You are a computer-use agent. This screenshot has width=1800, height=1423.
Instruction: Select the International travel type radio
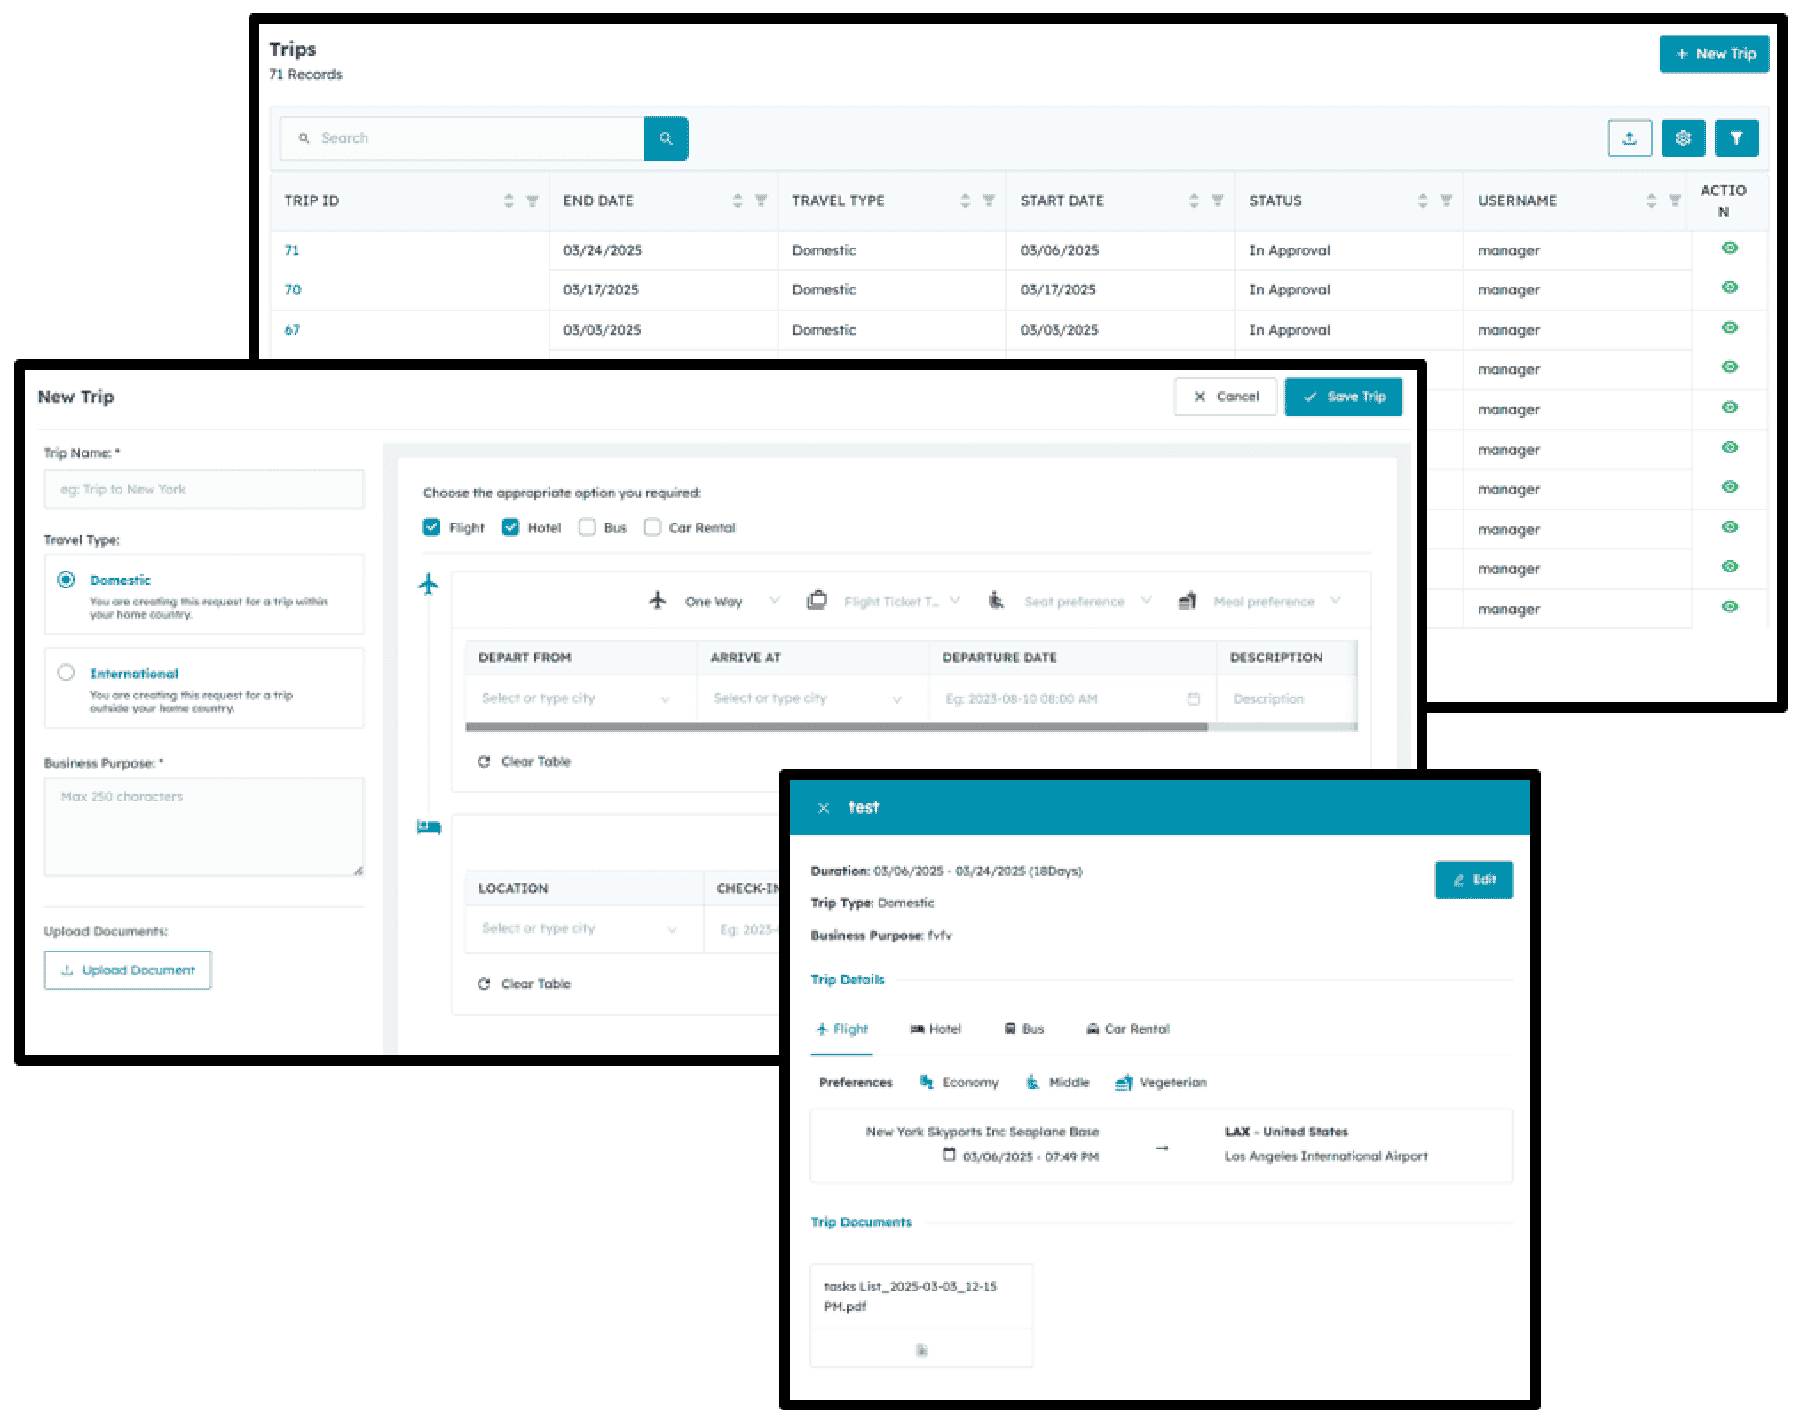66,673
